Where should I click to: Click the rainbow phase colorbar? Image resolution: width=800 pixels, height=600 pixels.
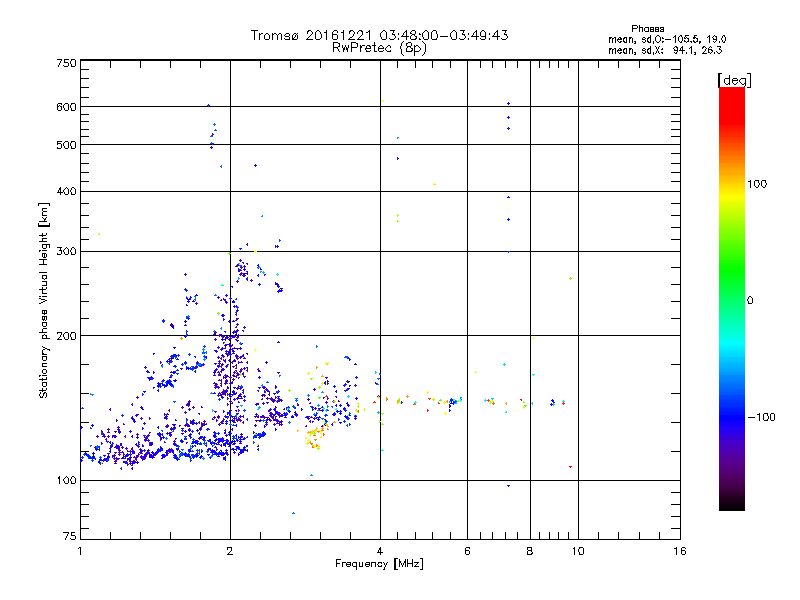(x=732, y=298)
